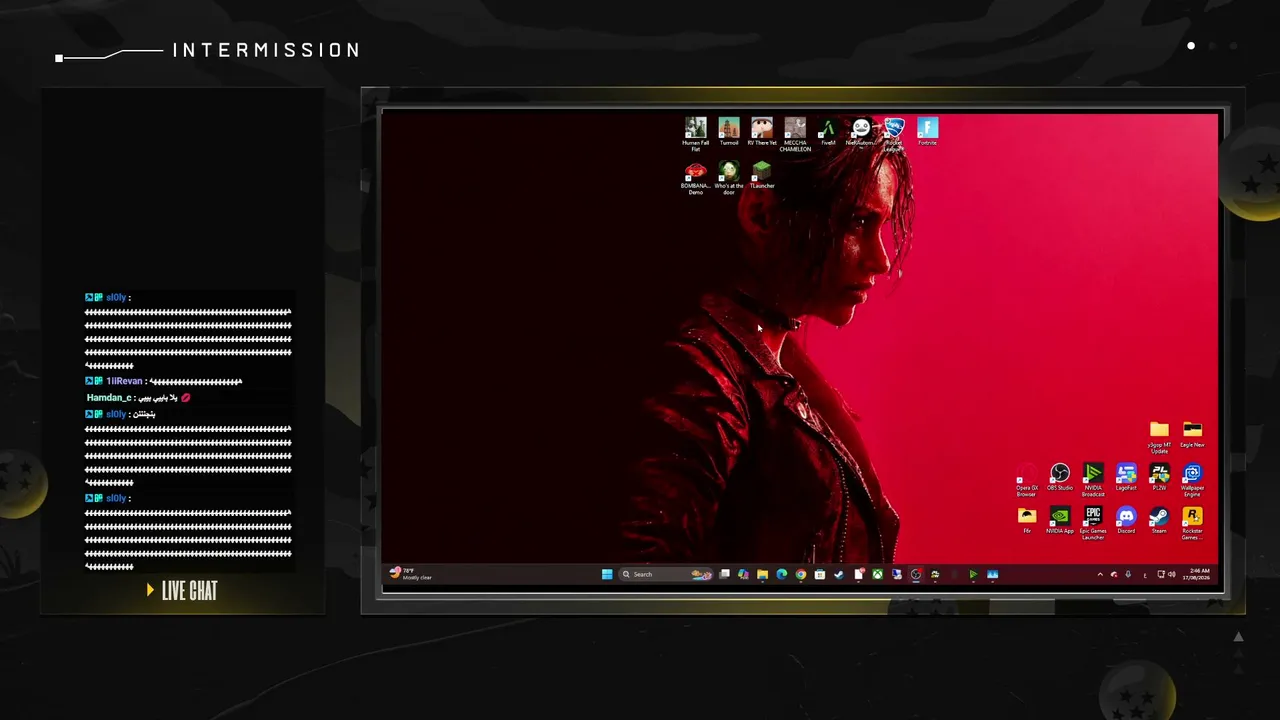Open the Rockstar Games Launcher shortcut
The width and height of the screenshot is (1280, 720).
[x=1192, y=523]
